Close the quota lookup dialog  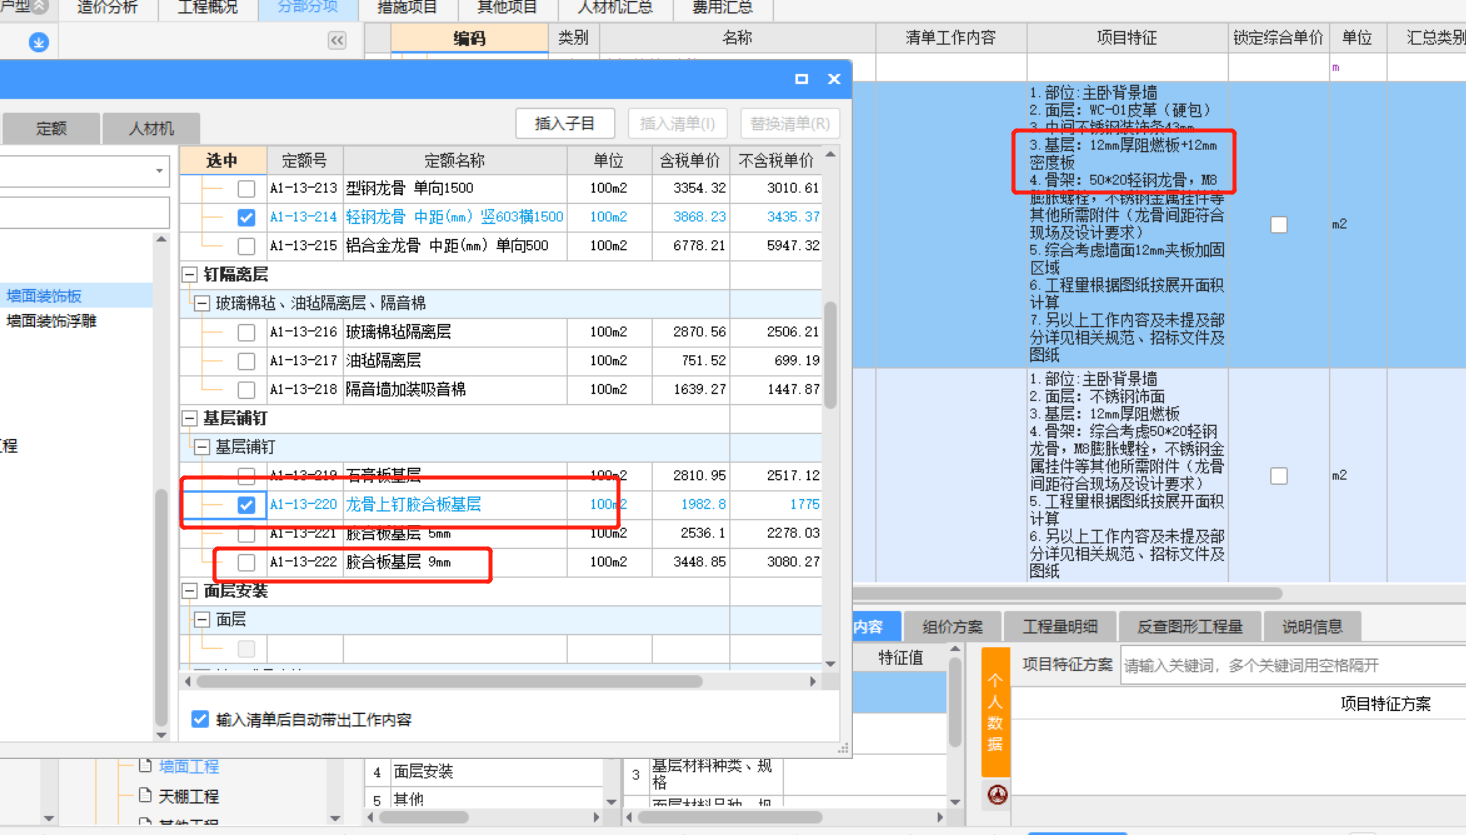[x=834, y=79]
